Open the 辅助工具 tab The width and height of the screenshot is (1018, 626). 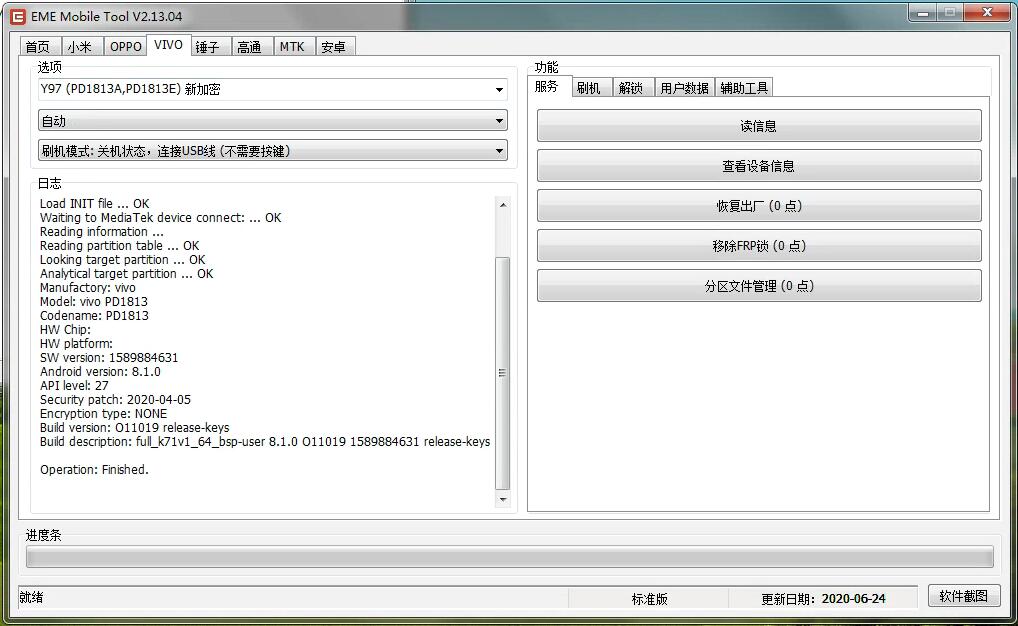(x=744, y=88)
